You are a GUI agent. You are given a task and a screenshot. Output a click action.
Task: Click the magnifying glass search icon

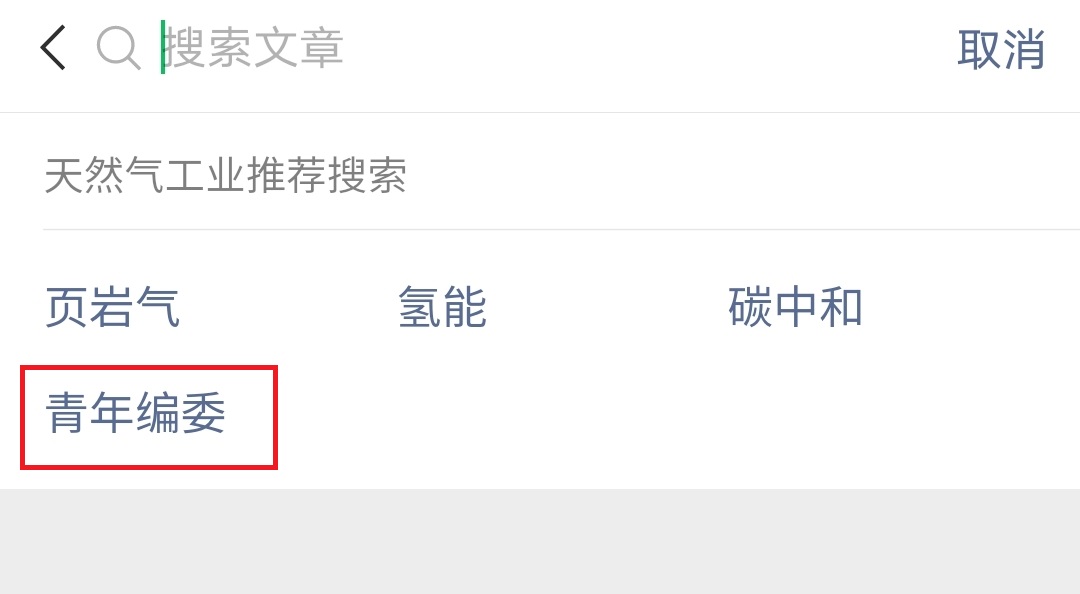(x=118, y=48)
